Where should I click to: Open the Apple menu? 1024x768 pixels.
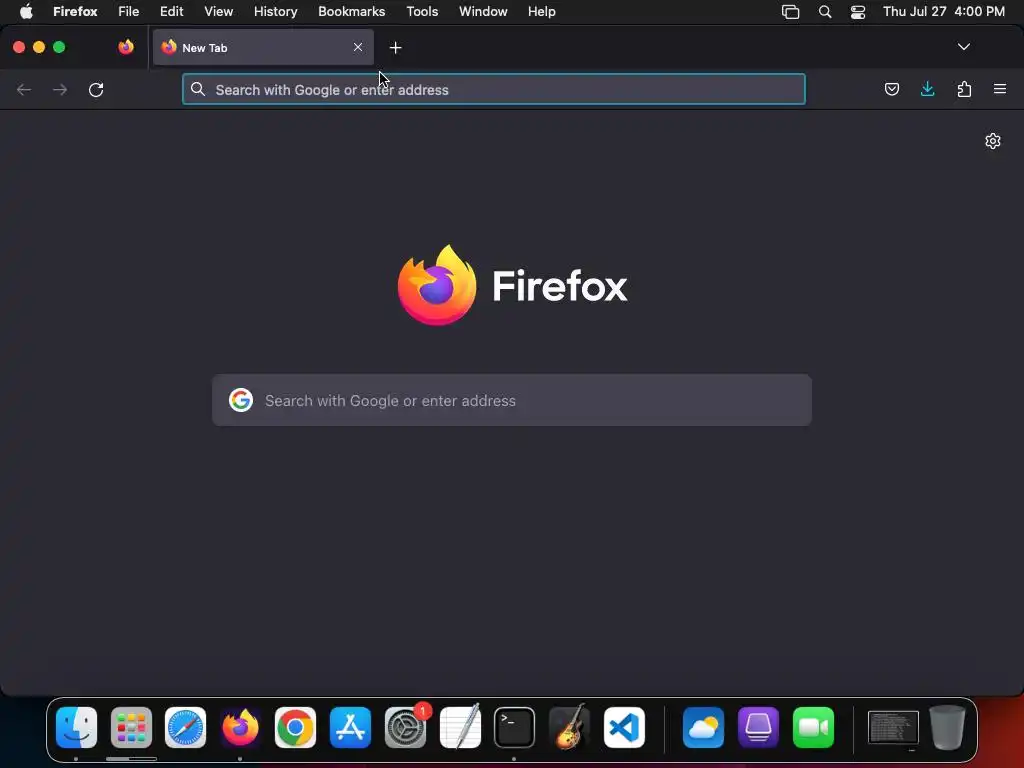[26, 11]
